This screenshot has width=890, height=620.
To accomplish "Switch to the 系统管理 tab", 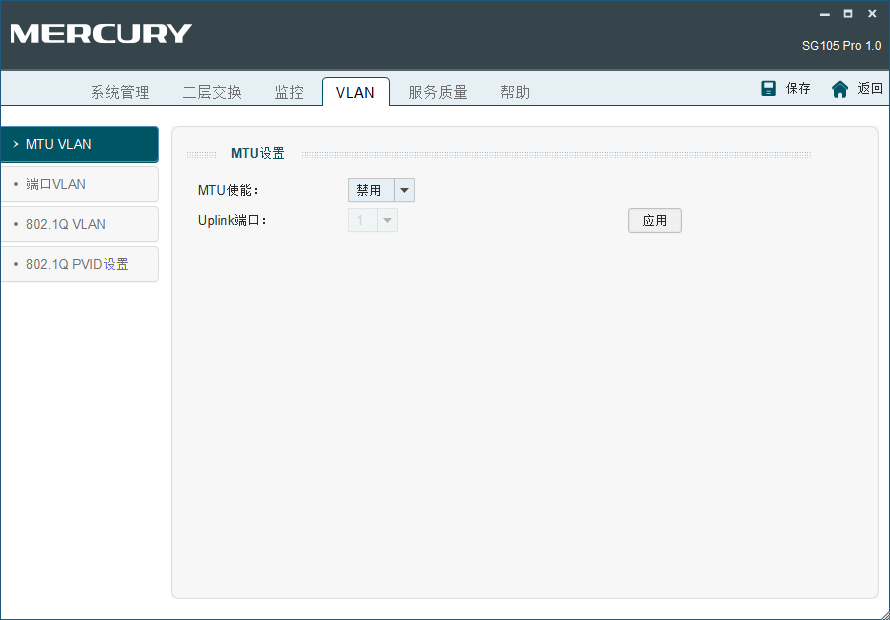I will (x=120, y=92).
